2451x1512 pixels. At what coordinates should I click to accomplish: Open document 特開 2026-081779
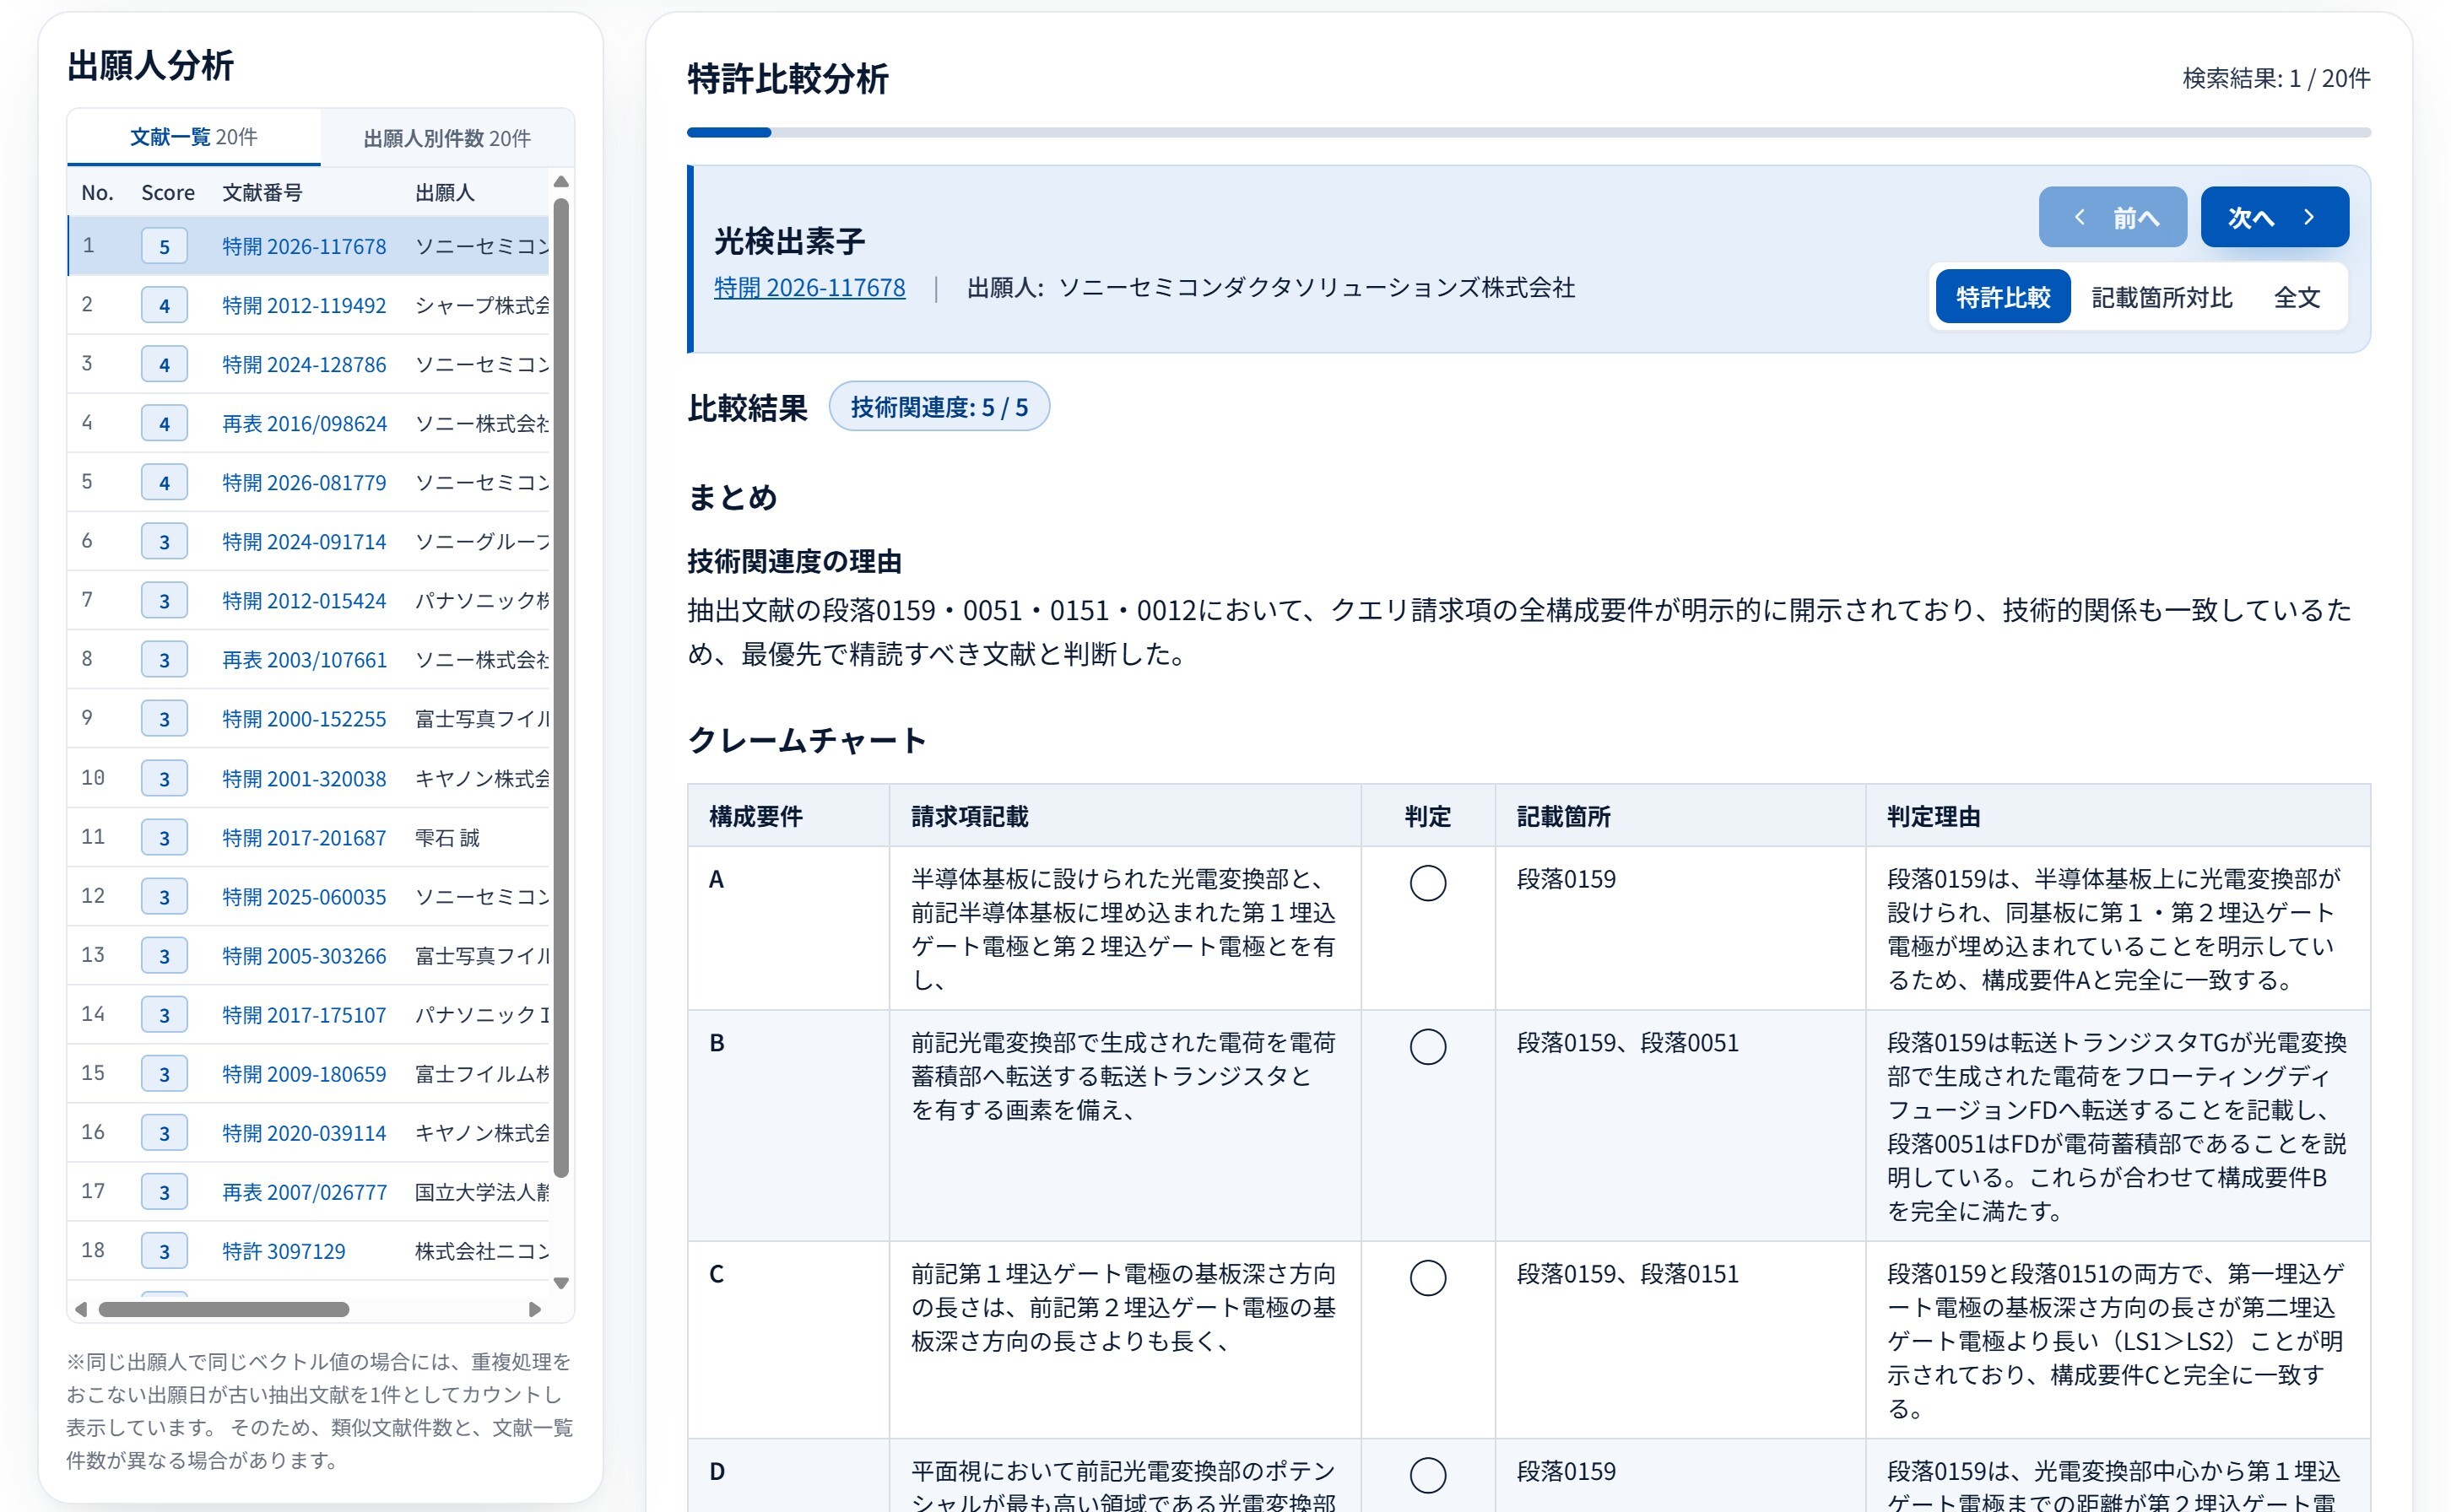[x=304, y=482]
